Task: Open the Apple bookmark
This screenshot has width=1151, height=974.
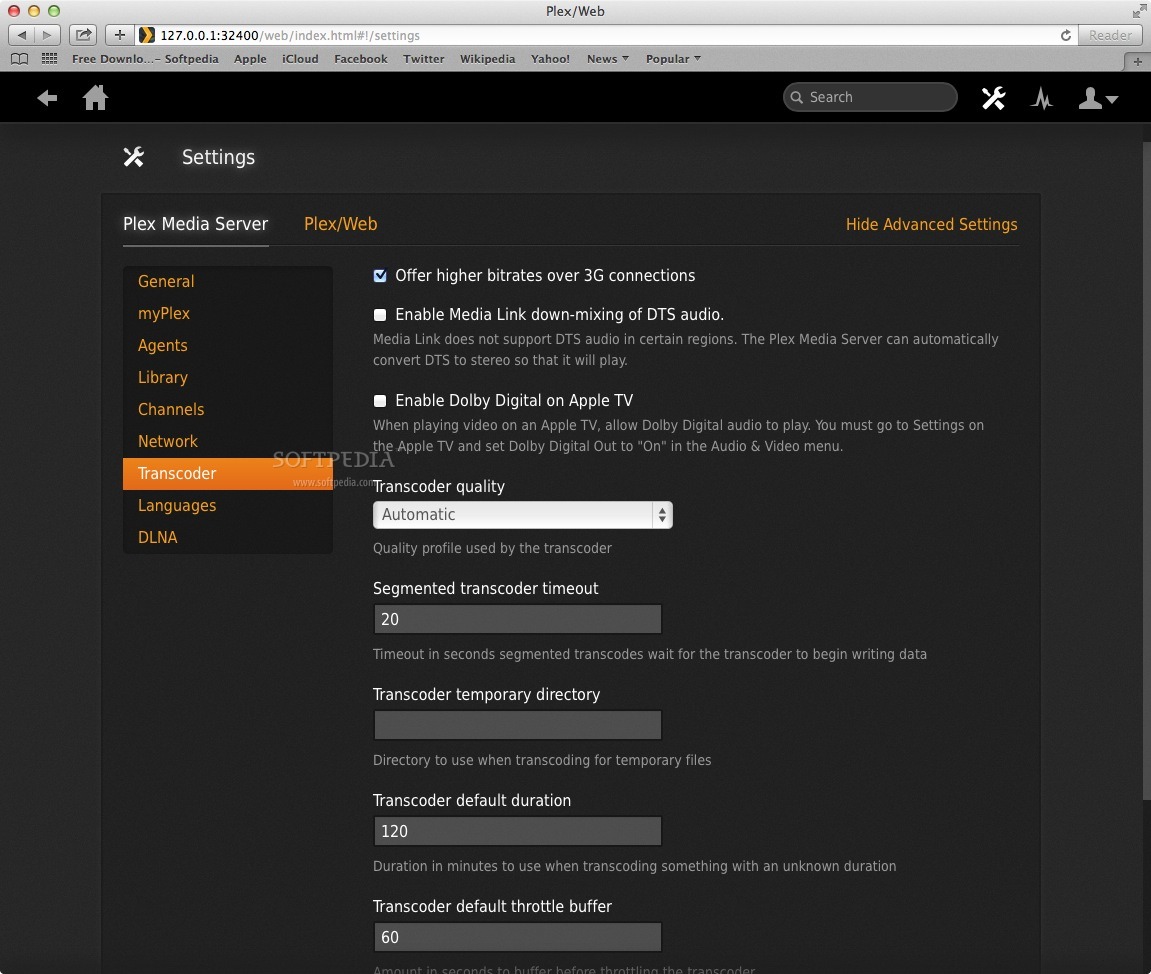Action: pyautogui.click(x=250, y=59)
